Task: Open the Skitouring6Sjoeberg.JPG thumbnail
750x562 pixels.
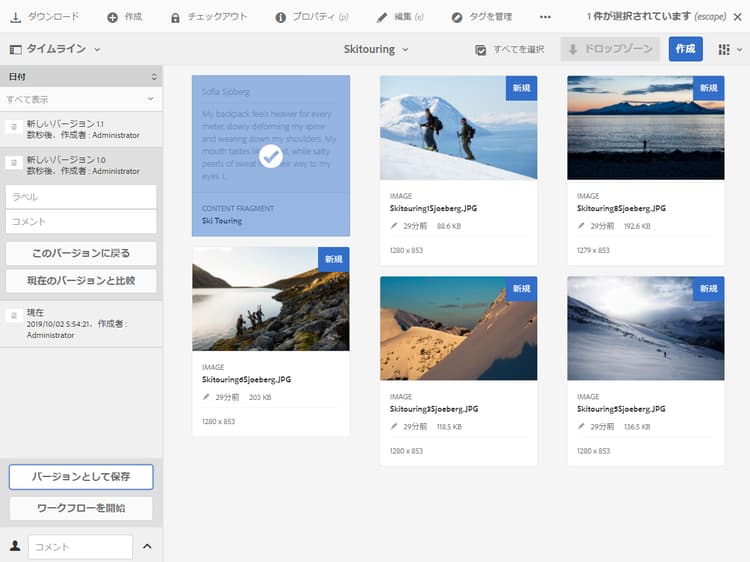Action: [271, 299]
